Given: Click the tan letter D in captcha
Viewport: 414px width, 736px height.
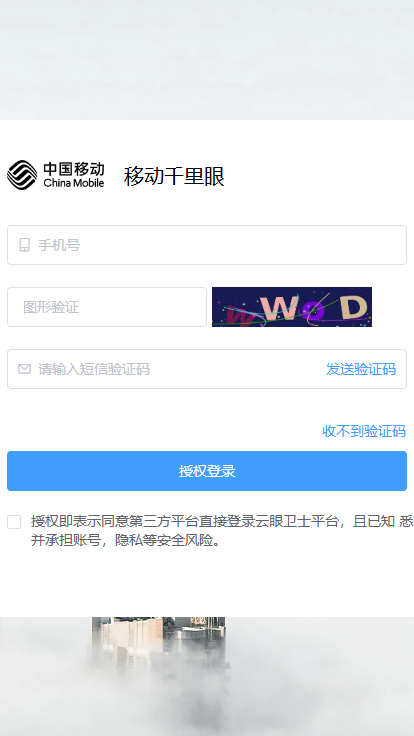Looking at the screenshot, I should 354,307.
